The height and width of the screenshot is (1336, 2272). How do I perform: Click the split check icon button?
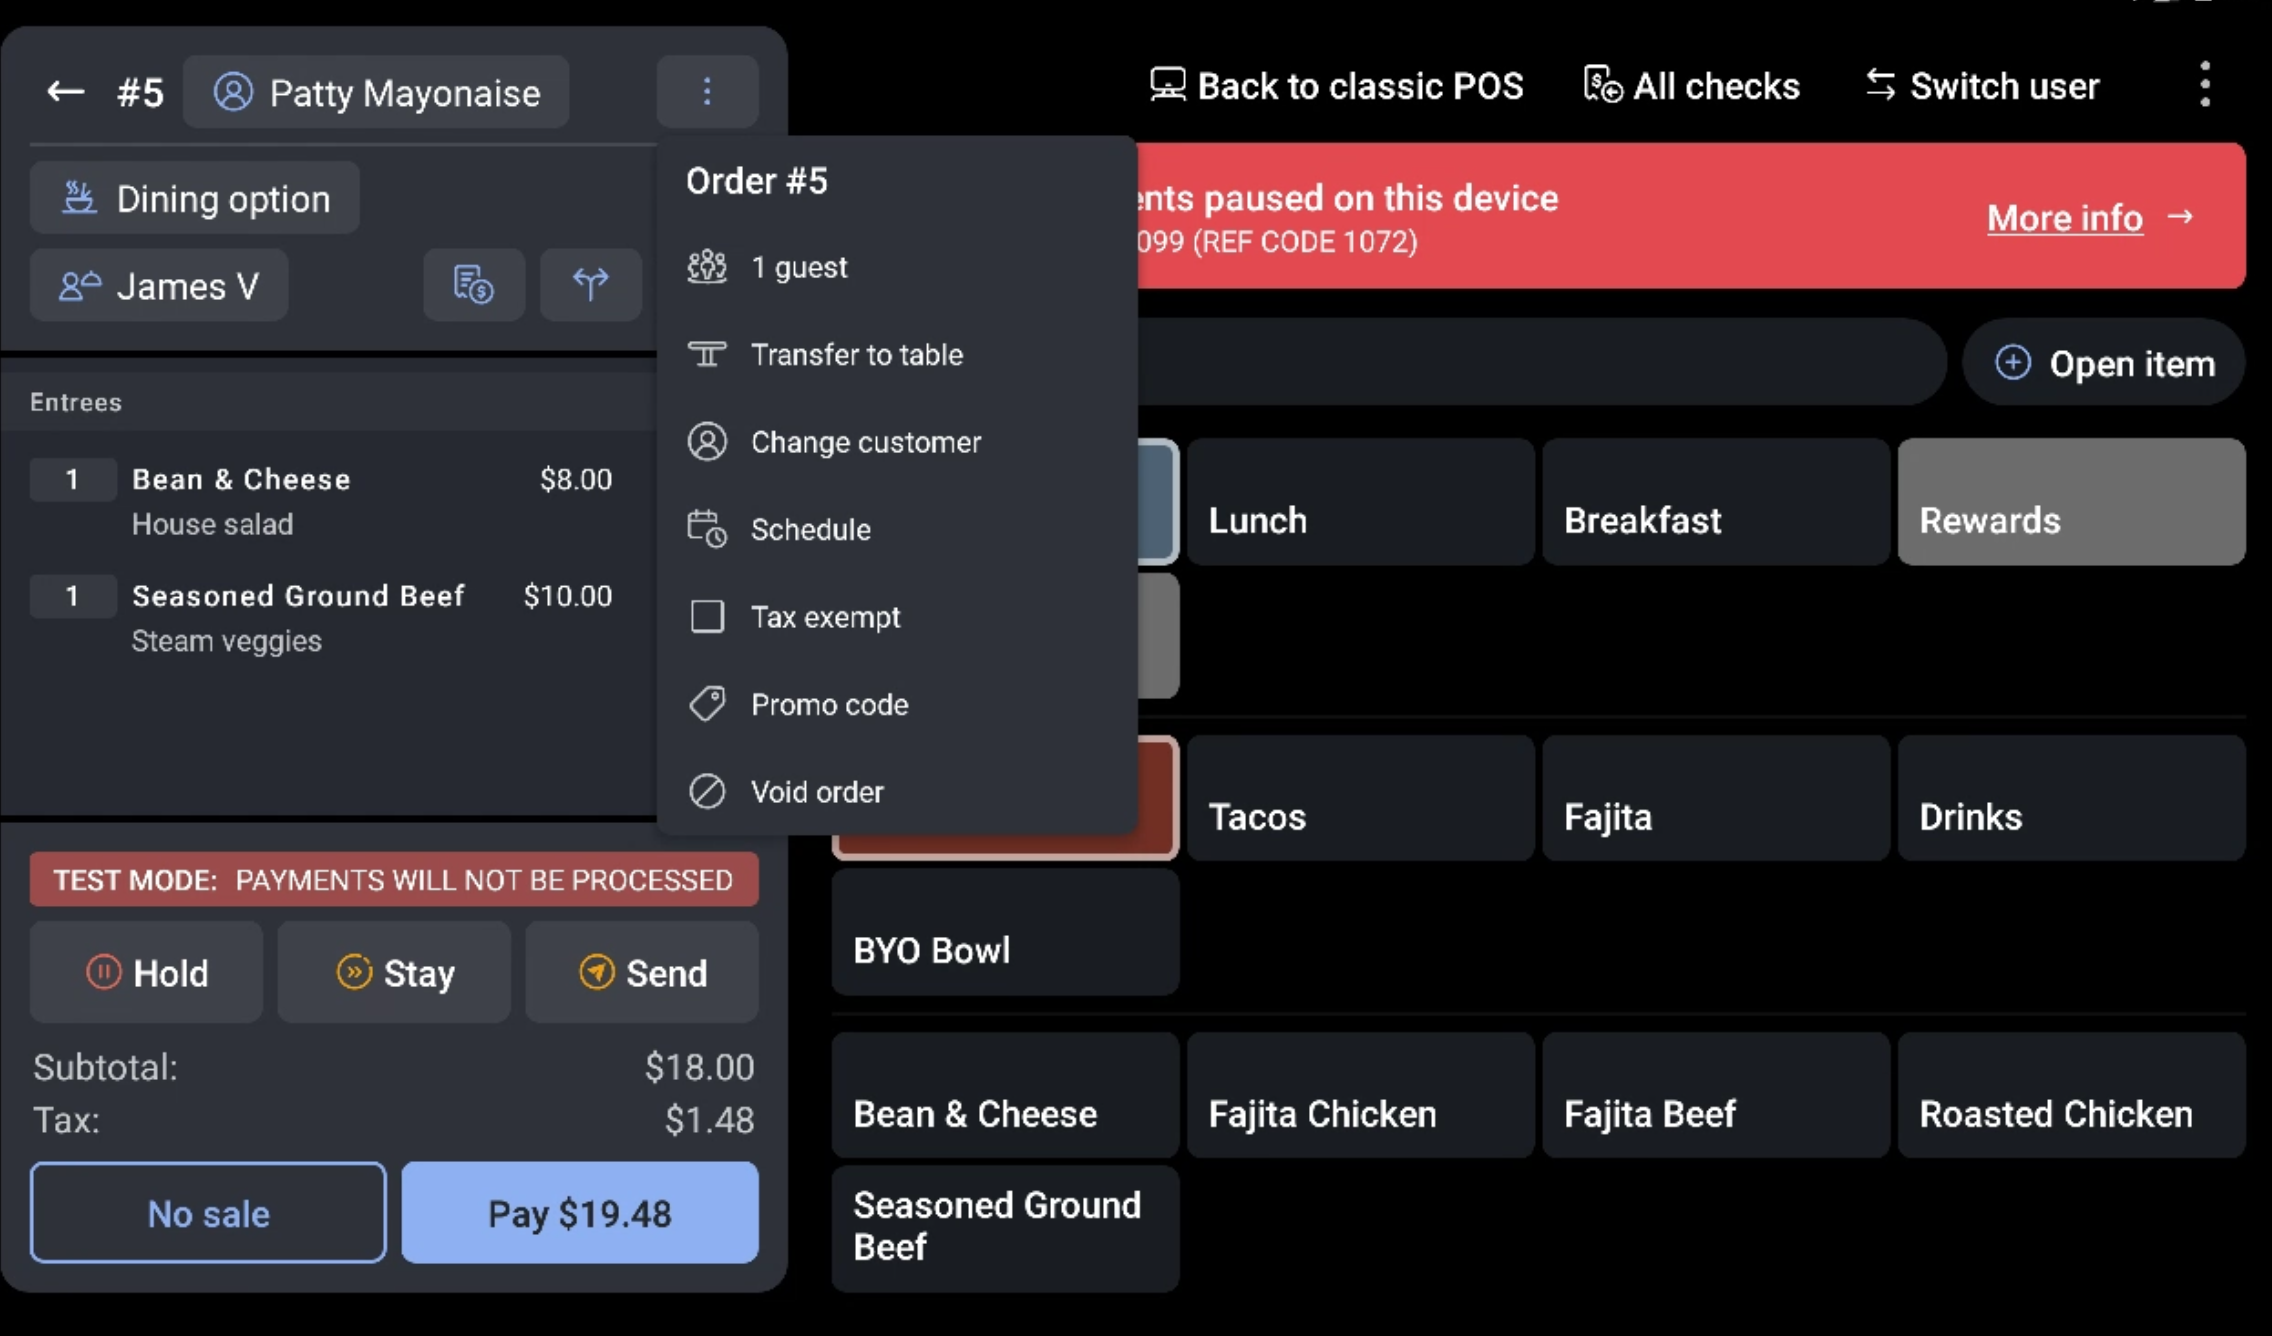pyautogui.click(x=590, y=285)
